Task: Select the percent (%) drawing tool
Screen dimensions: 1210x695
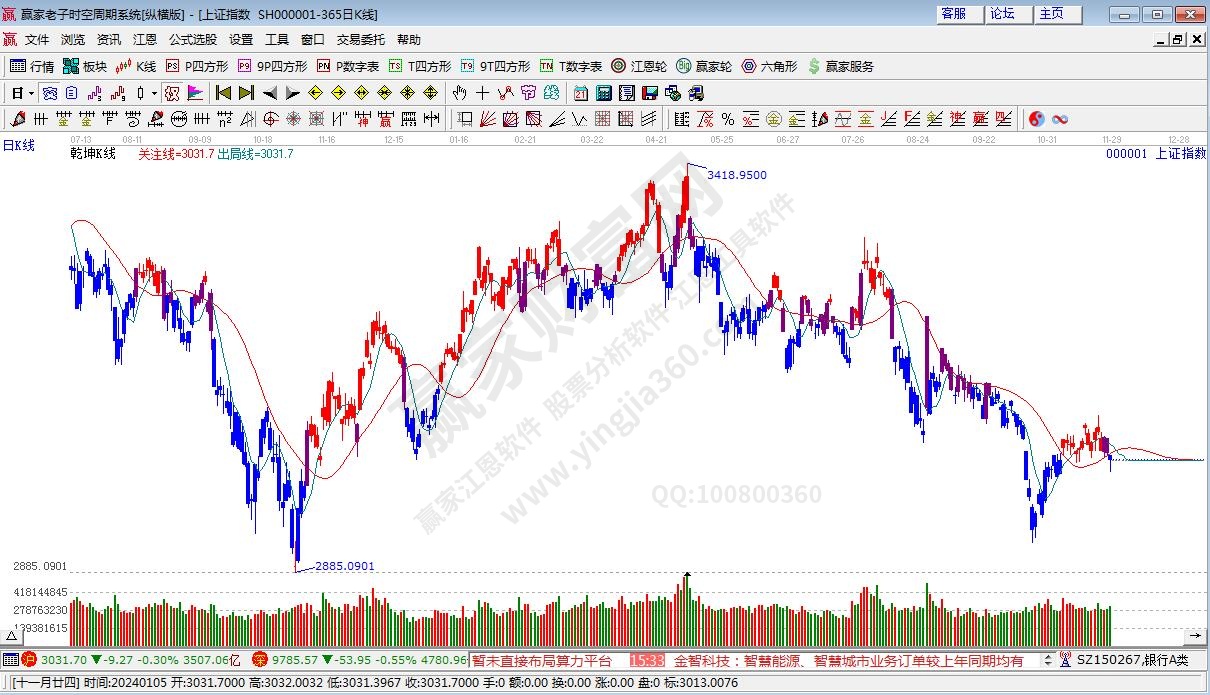Action: [727, 119]
